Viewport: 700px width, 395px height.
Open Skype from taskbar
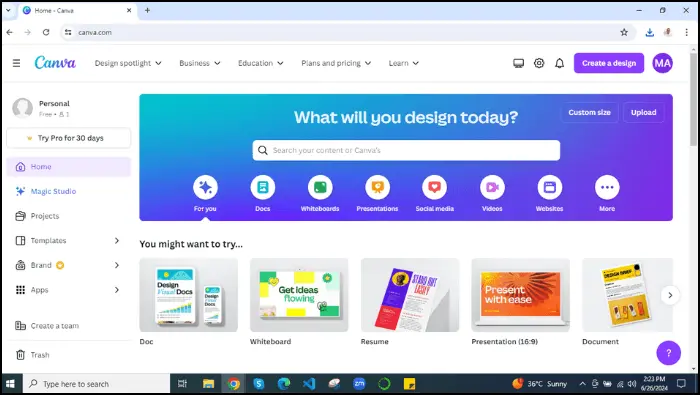pos(258,384)
